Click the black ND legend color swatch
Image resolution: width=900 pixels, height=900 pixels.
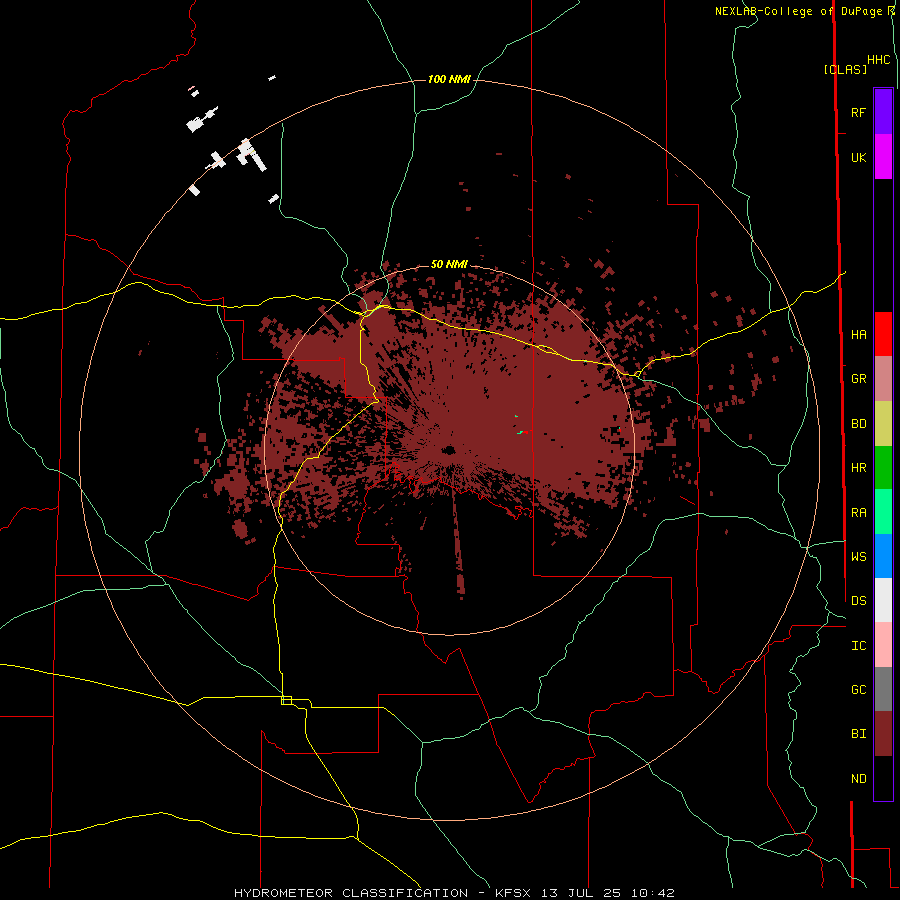pyautogui.click(x=883, y=778)
